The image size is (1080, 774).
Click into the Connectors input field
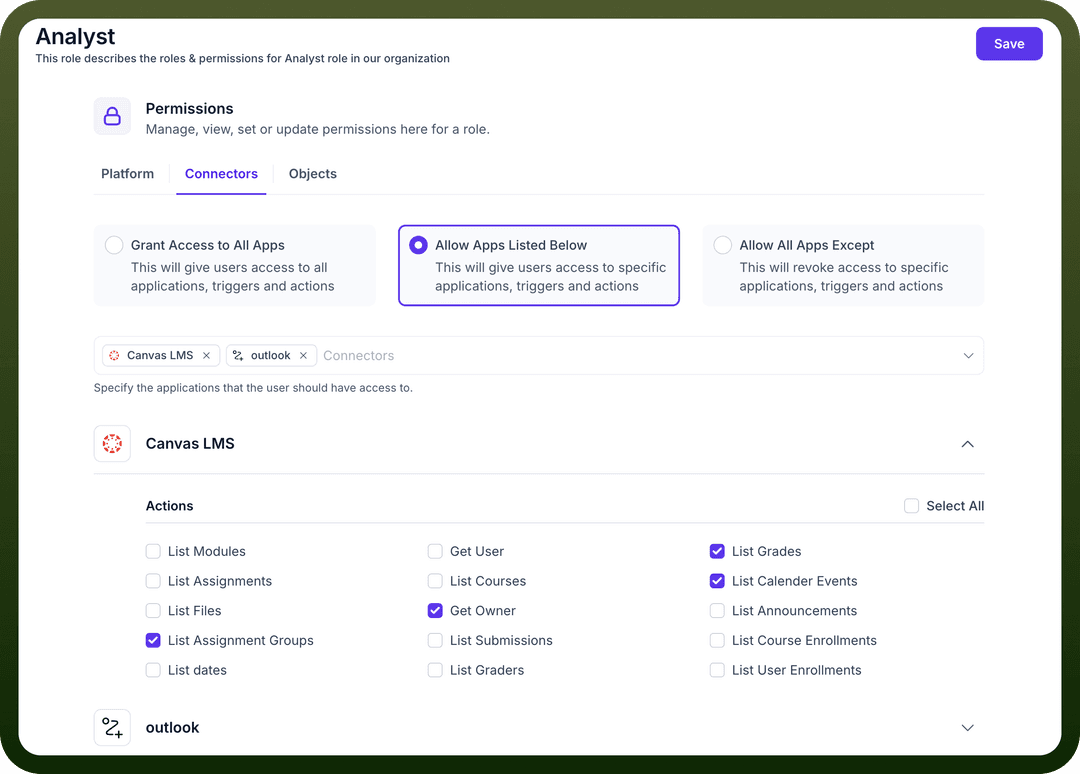point(637,356)
